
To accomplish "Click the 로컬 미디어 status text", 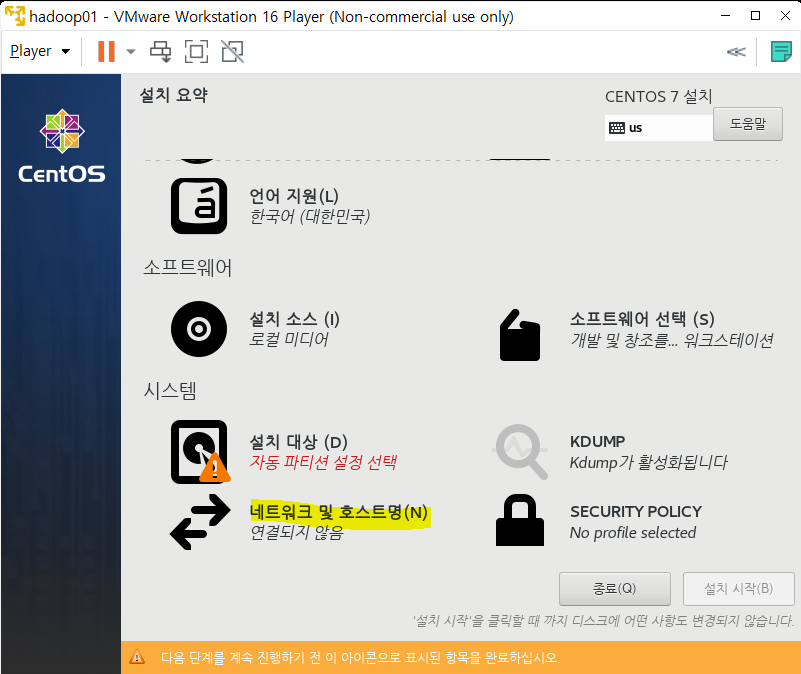I will pos(289,339).
